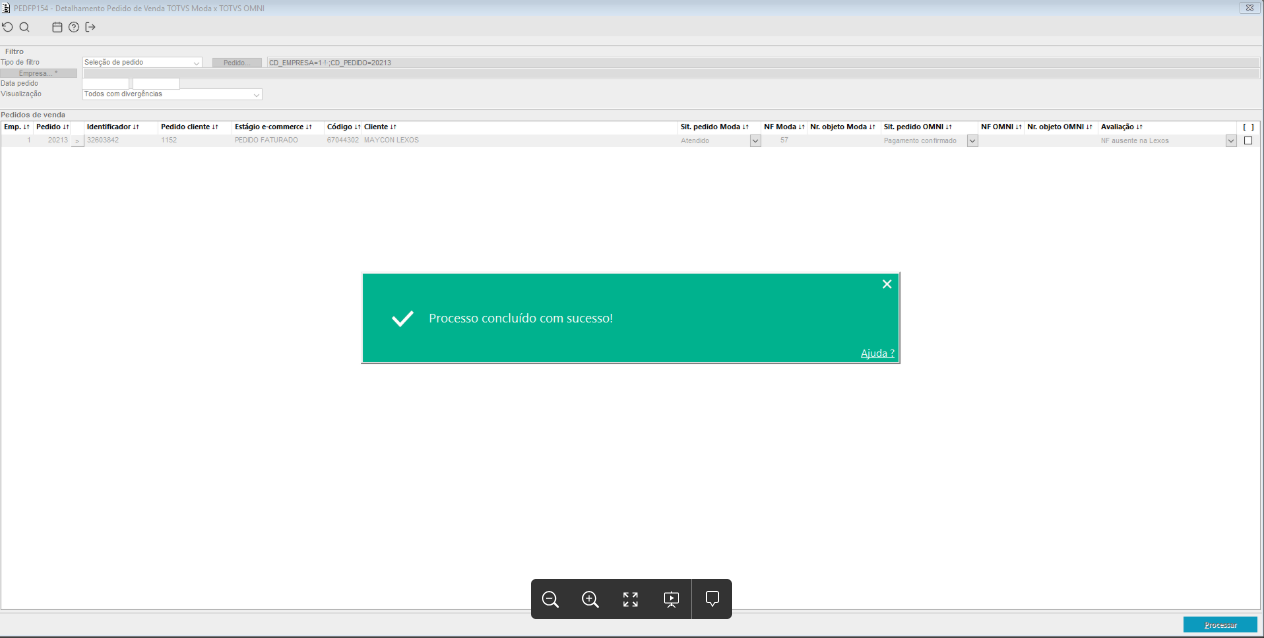Open the help question-mark toolbar icon

point(73,27)
